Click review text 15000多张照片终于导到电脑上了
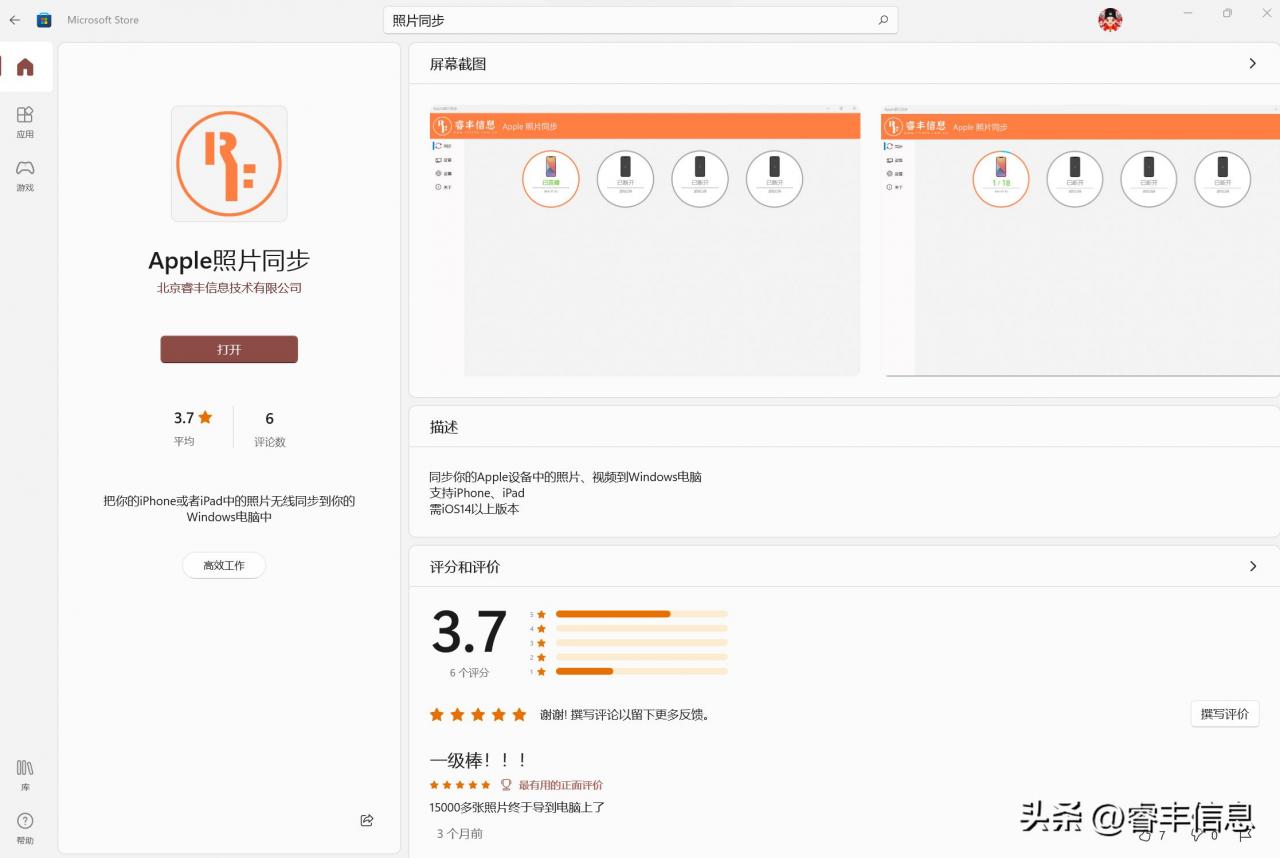1280x858 pixels. pos(517,807)
